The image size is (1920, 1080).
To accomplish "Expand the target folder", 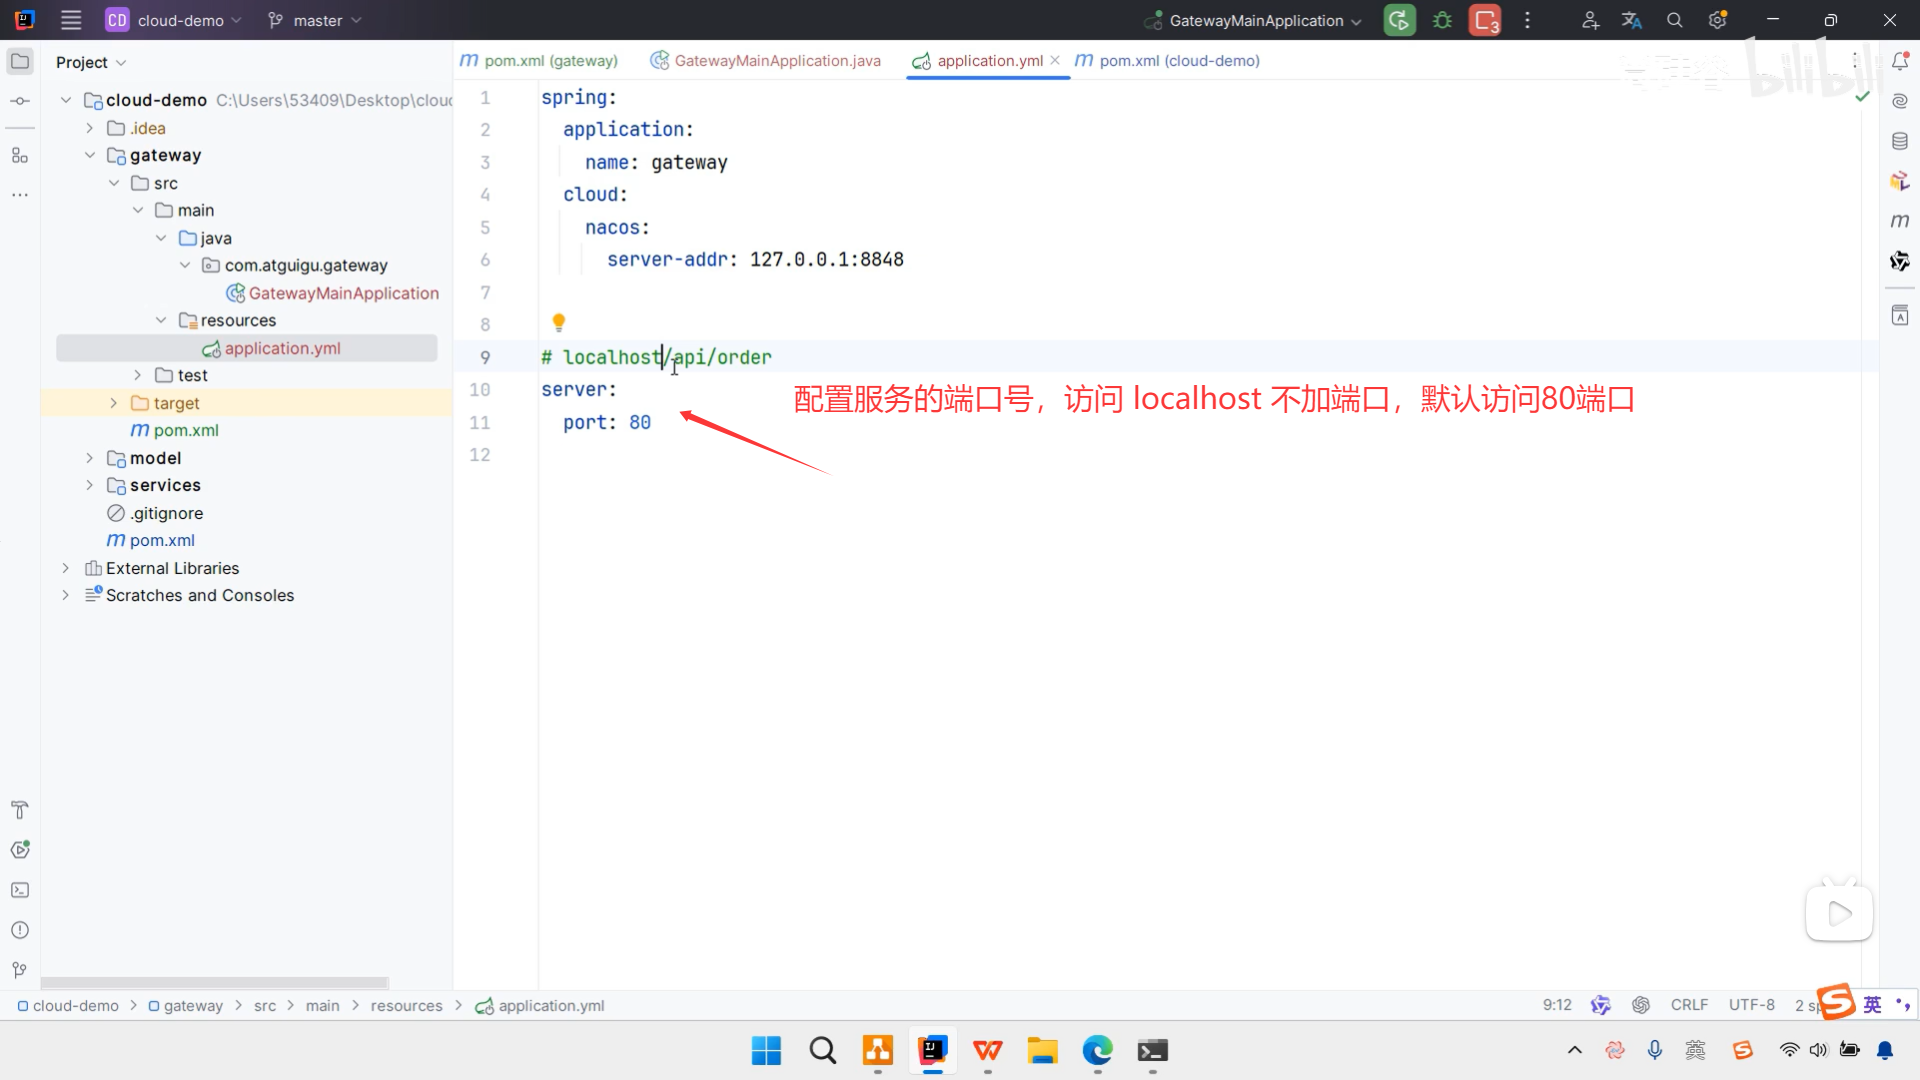I will click(x=113, y=403).
